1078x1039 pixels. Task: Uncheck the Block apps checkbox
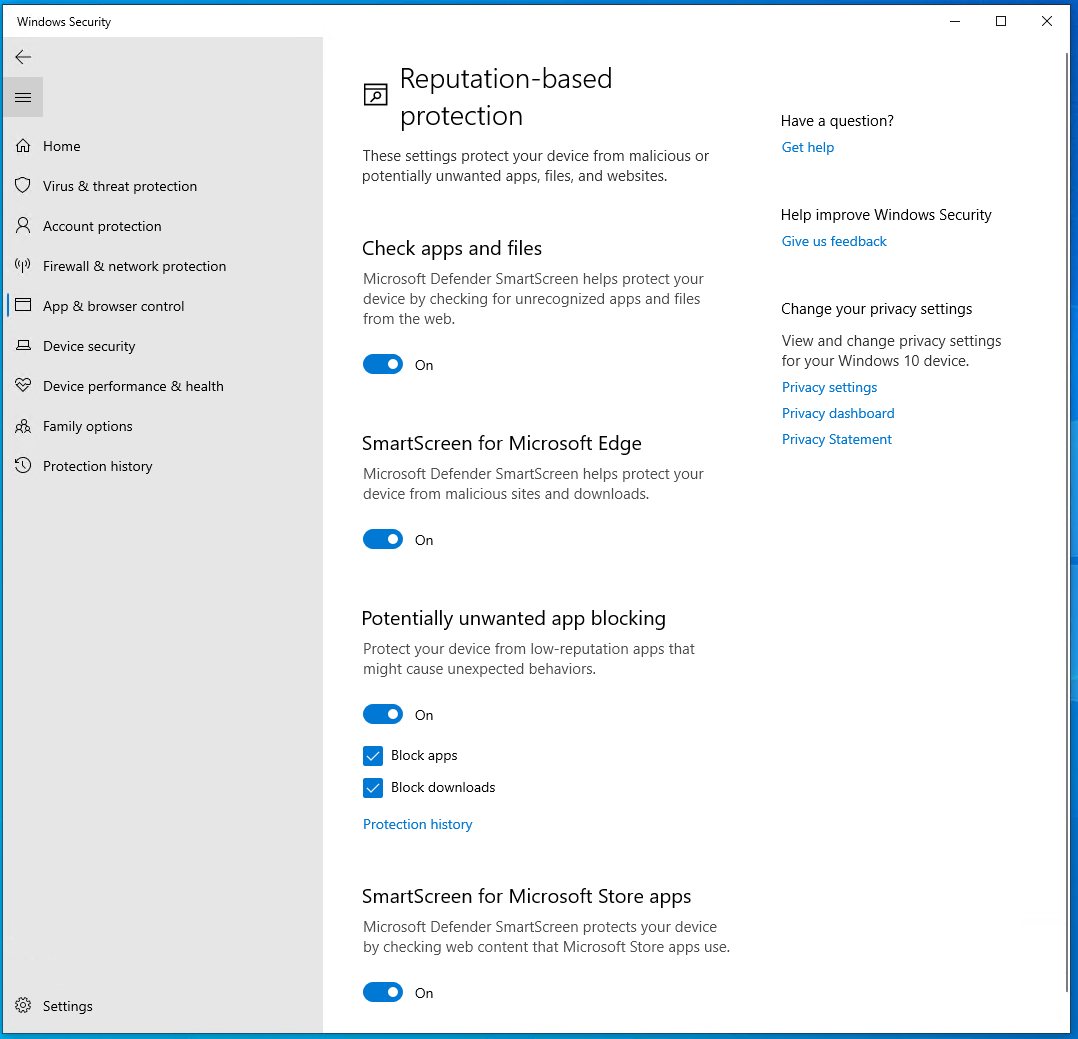[373, 756]
